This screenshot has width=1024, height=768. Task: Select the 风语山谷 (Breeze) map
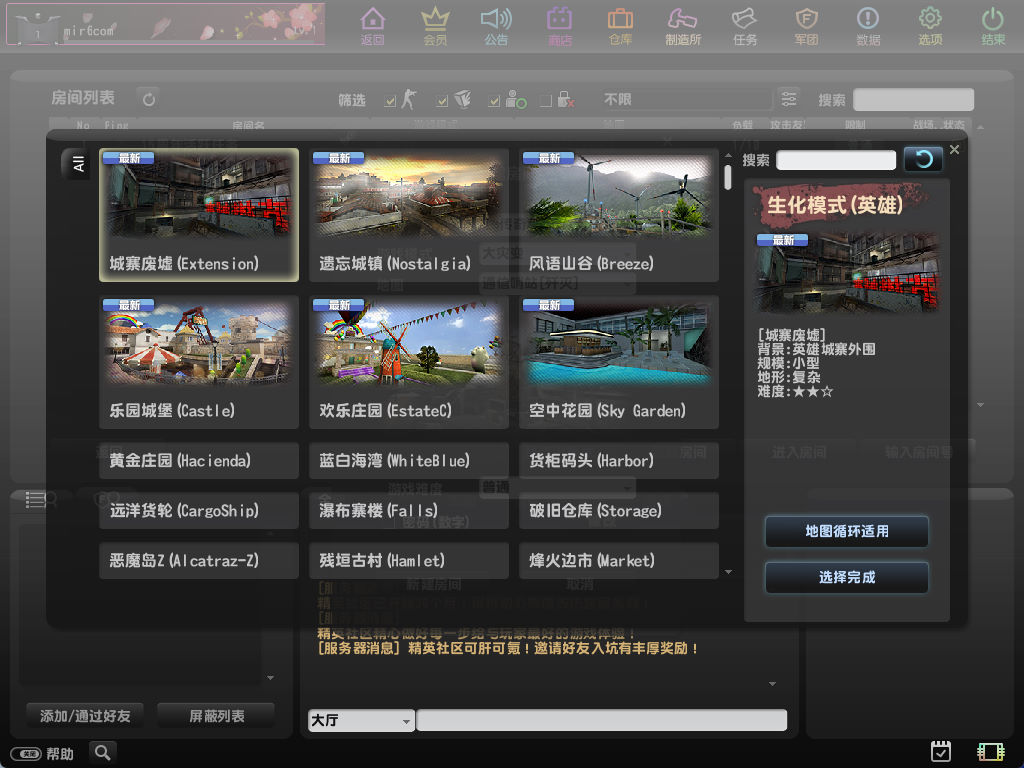[618, 215]
